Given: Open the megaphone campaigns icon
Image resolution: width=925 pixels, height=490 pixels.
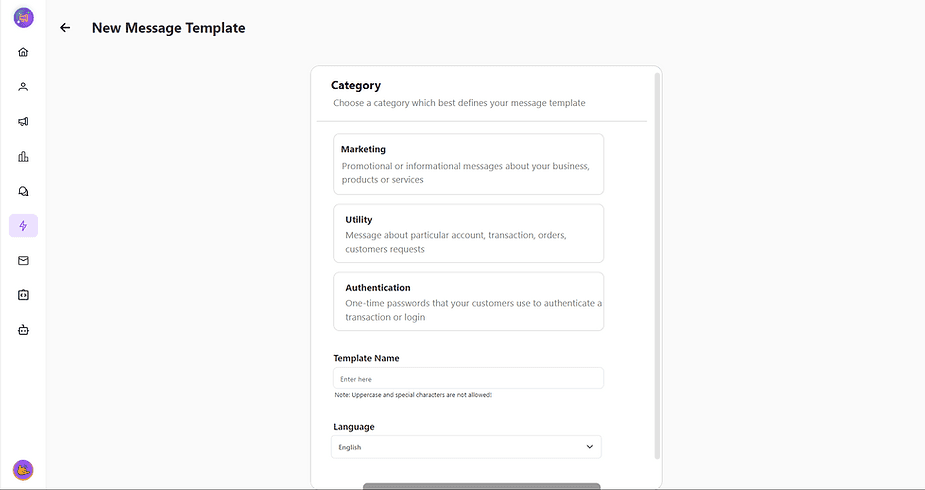Looking at the screenshot, I should 23,122.
